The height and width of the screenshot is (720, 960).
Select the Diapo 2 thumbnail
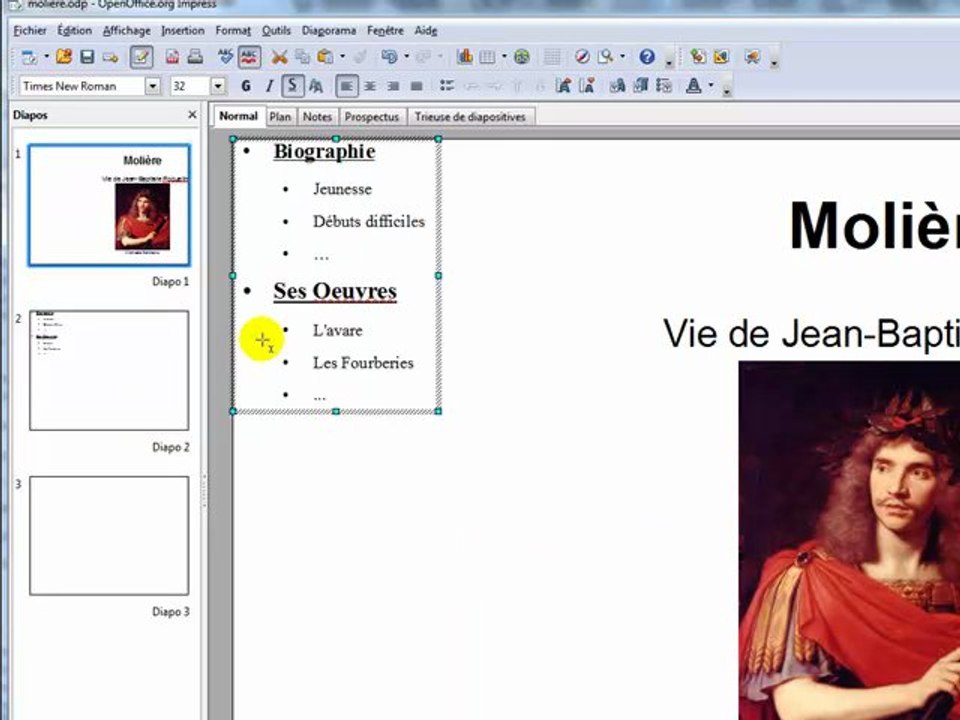pos(109,370)
